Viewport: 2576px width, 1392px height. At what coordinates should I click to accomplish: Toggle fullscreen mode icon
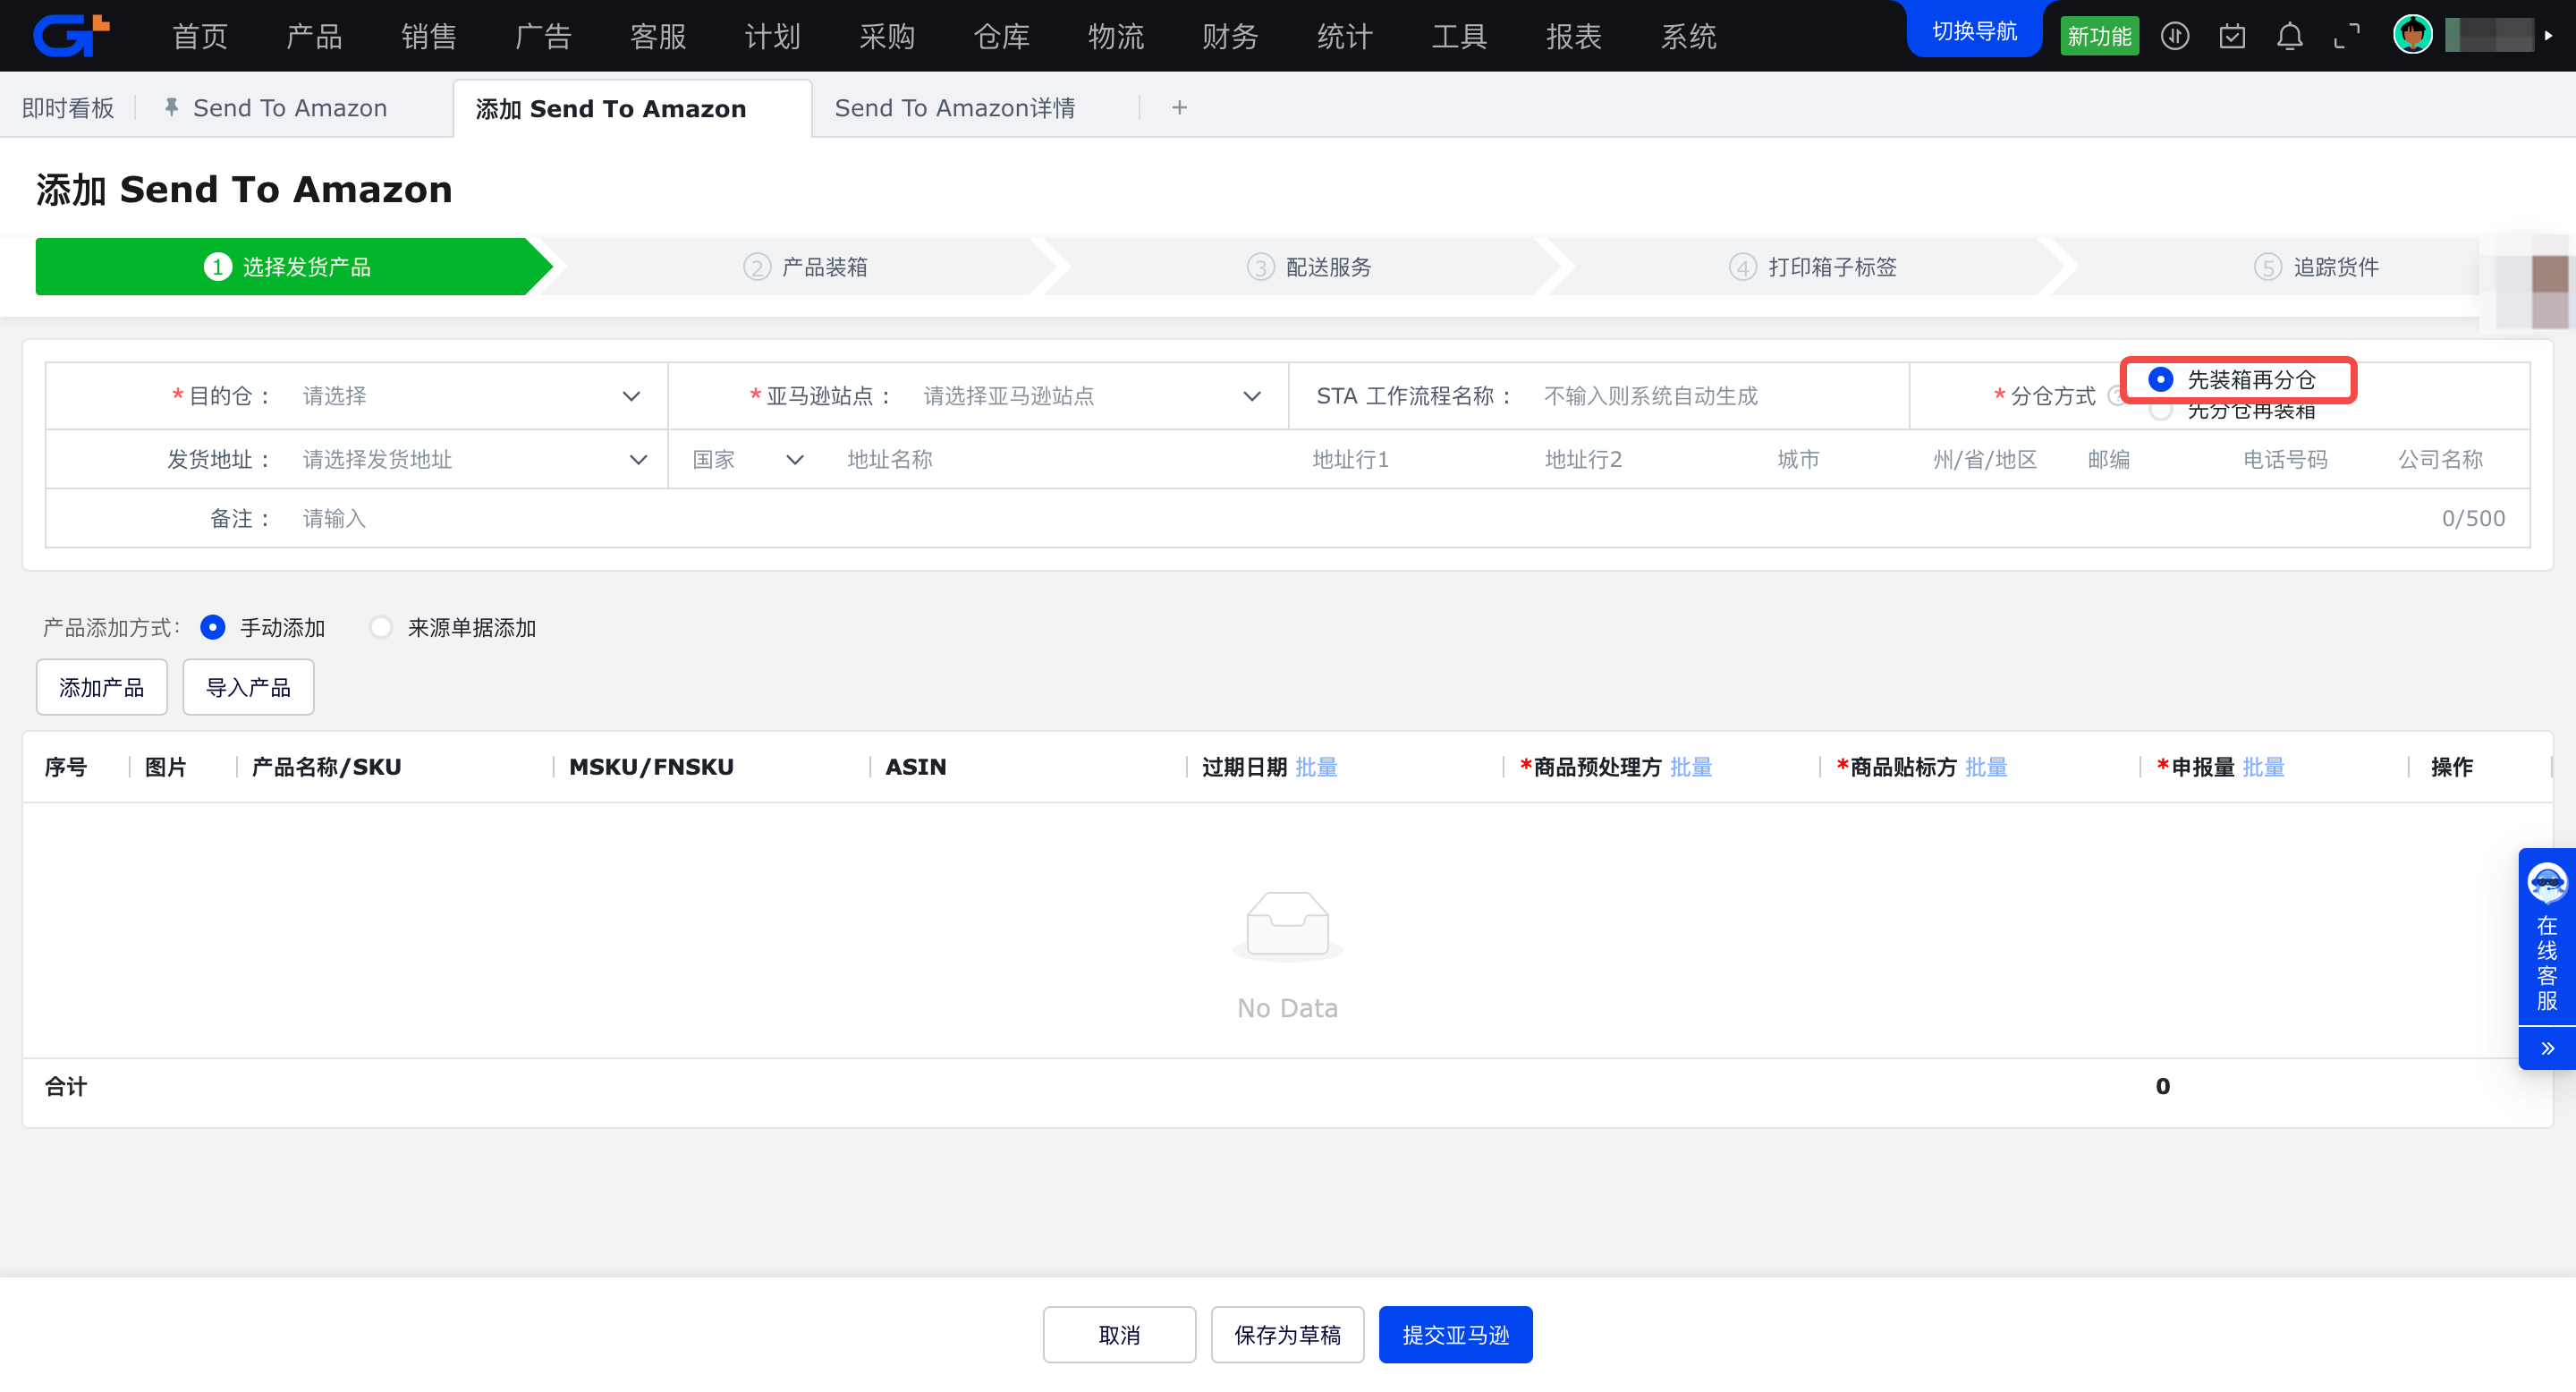[2347, 37]
